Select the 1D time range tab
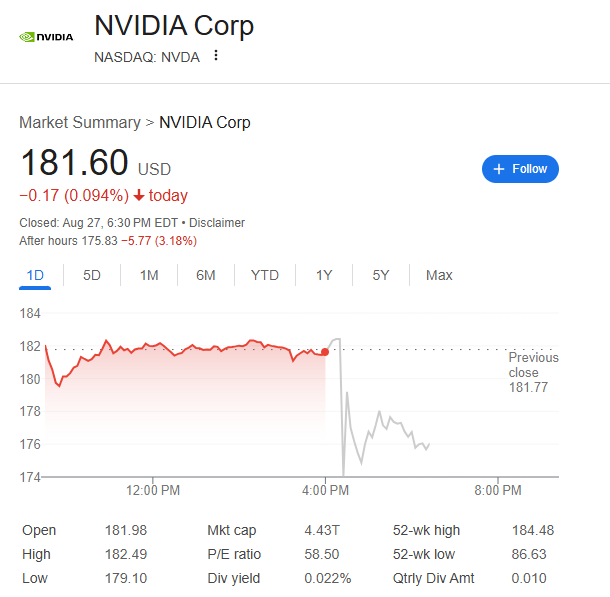610x597 pixels. coord(35,275)
